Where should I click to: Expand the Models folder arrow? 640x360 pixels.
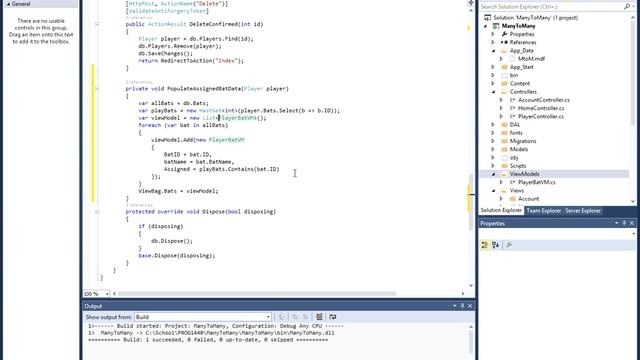pyautogui.click(x=493, y=149)
